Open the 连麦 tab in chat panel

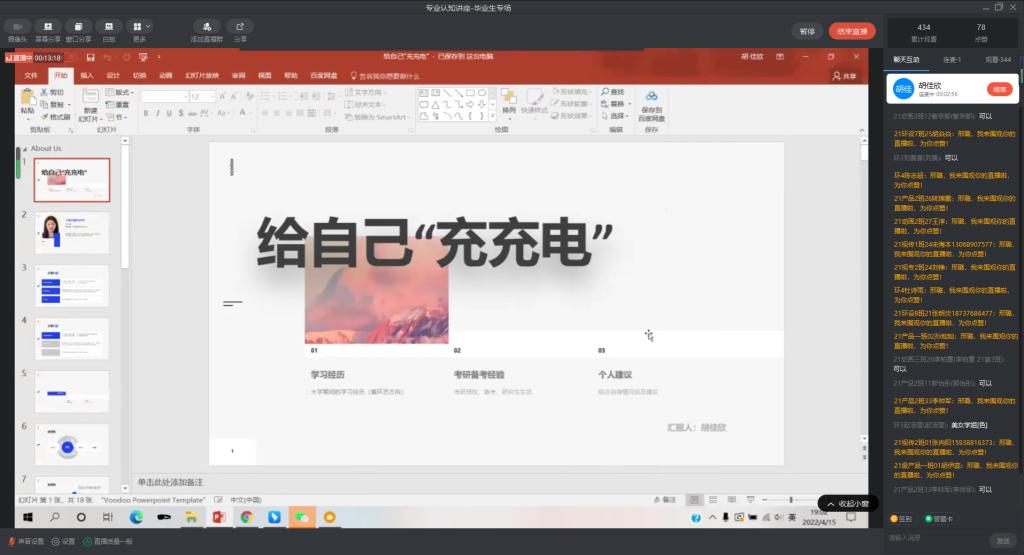click(953, 60)
